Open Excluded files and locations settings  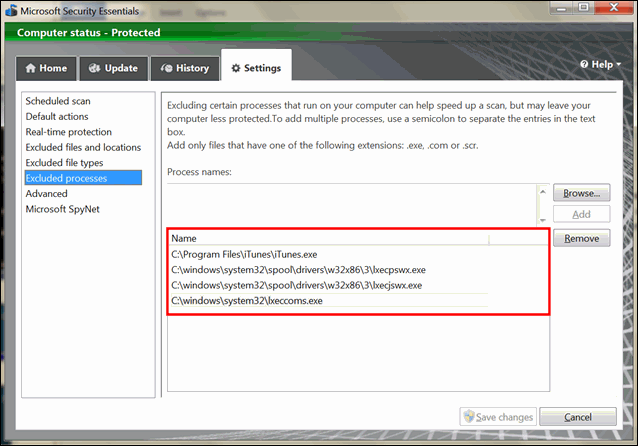[x=83, y=147]
